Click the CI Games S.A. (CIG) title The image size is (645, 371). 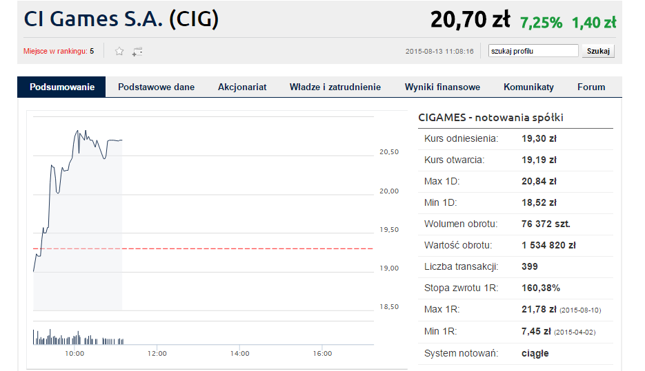pyautogui.click(x=121, y=19)
